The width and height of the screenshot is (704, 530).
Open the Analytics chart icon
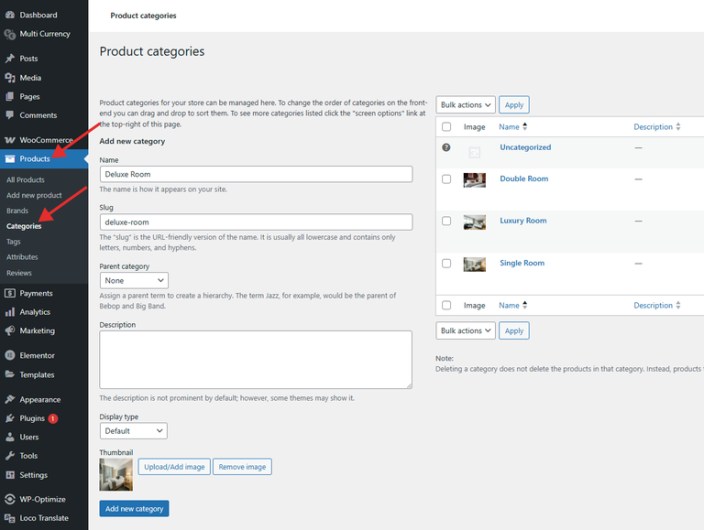tap(10, 312)
